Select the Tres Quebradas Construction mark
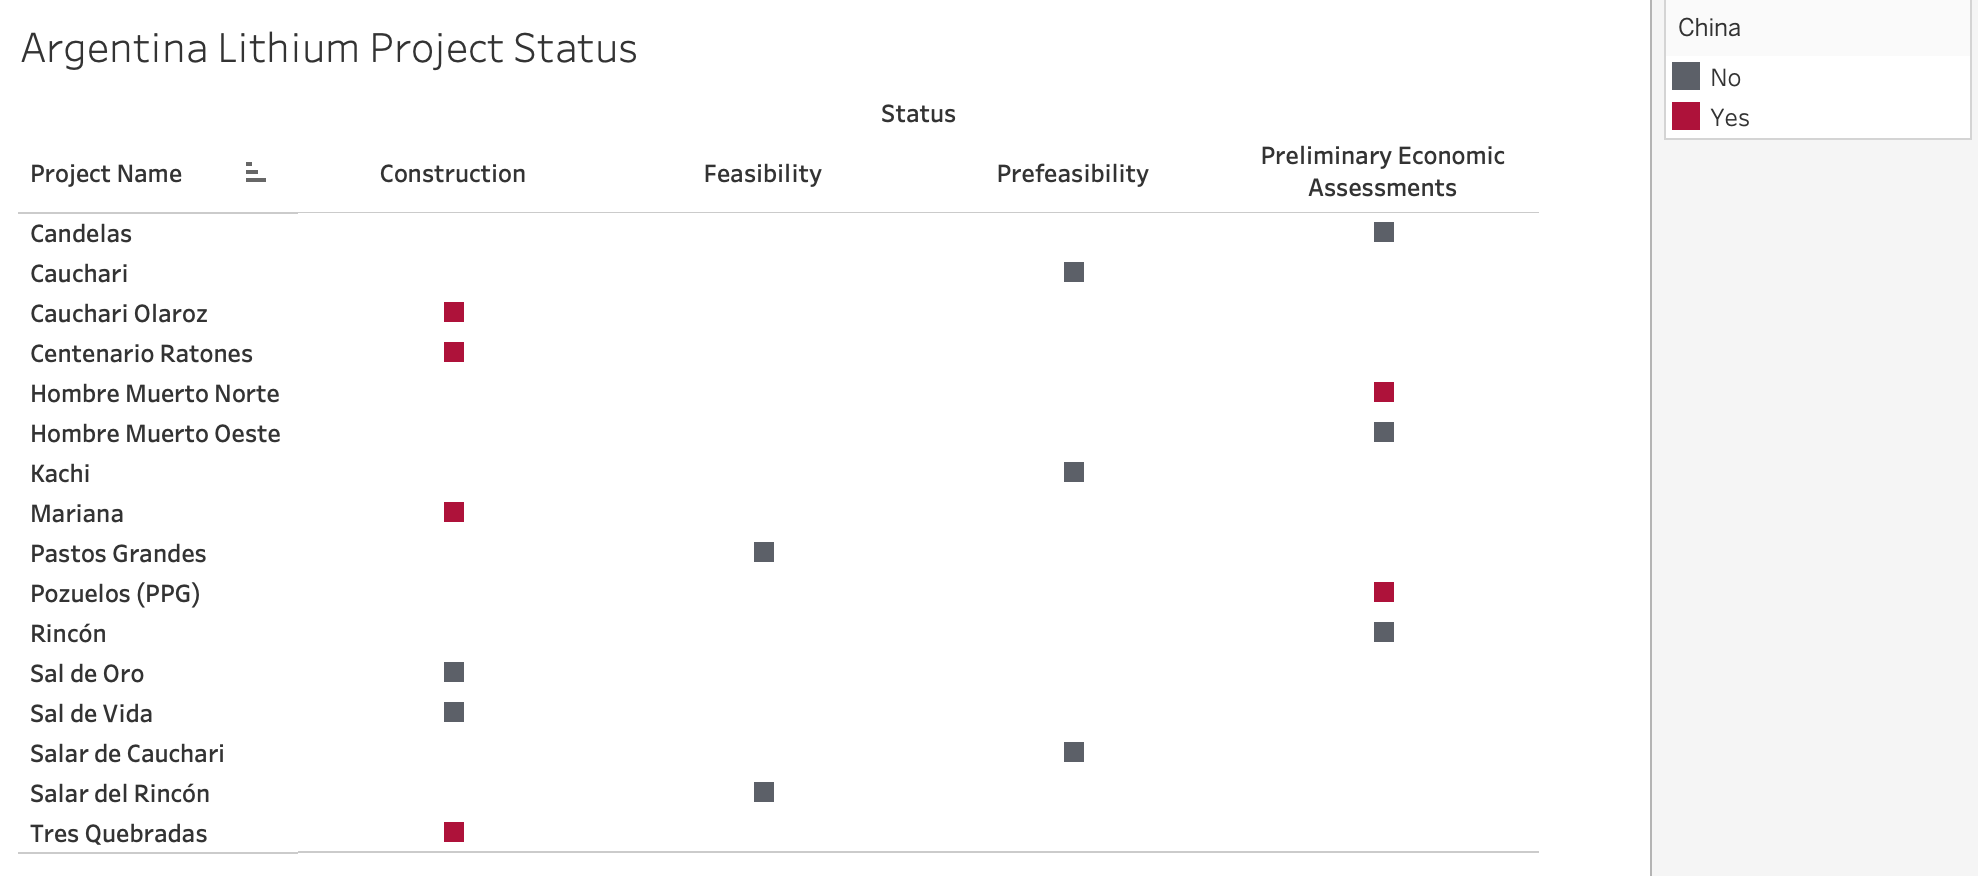This screenshot has height=876, width=1978. pyautogui.click(x=454, y=833)
